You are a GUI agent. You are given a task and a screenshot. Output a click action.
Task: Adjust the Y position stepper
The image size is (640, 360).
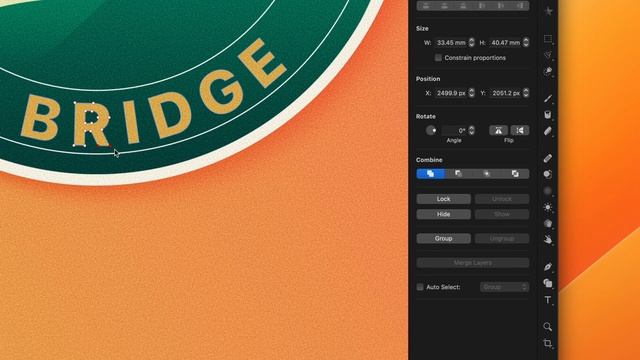pyautogui.click(x=526, y=93)
